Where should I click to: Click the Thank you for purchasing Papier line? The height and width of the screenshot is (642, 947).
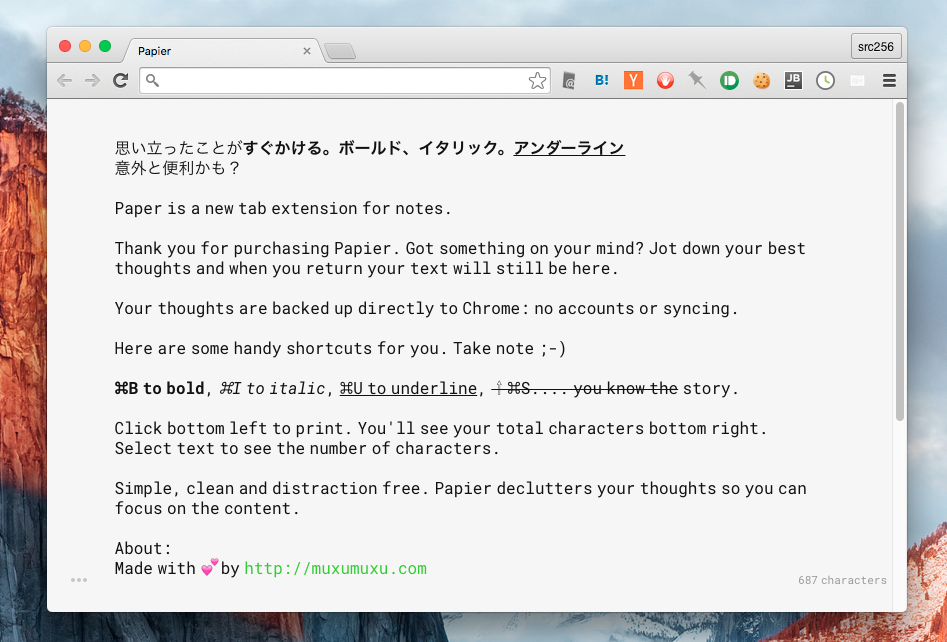[x=460, y=248]
